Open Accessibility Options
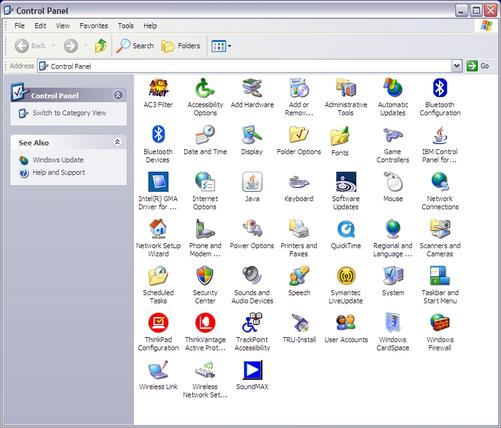This screenshot has height=428, width=501. (205, 97)
